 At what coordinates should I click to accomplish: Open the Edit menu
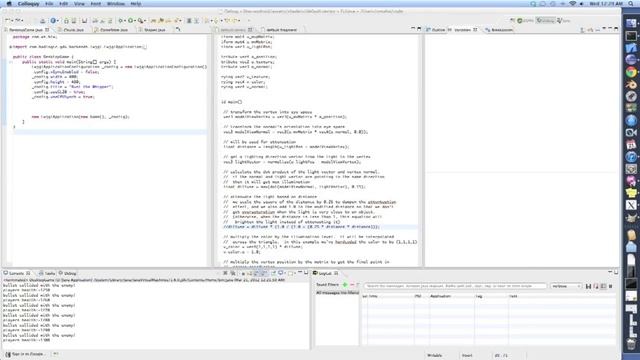pyautogui.click(x=64, y=4)
